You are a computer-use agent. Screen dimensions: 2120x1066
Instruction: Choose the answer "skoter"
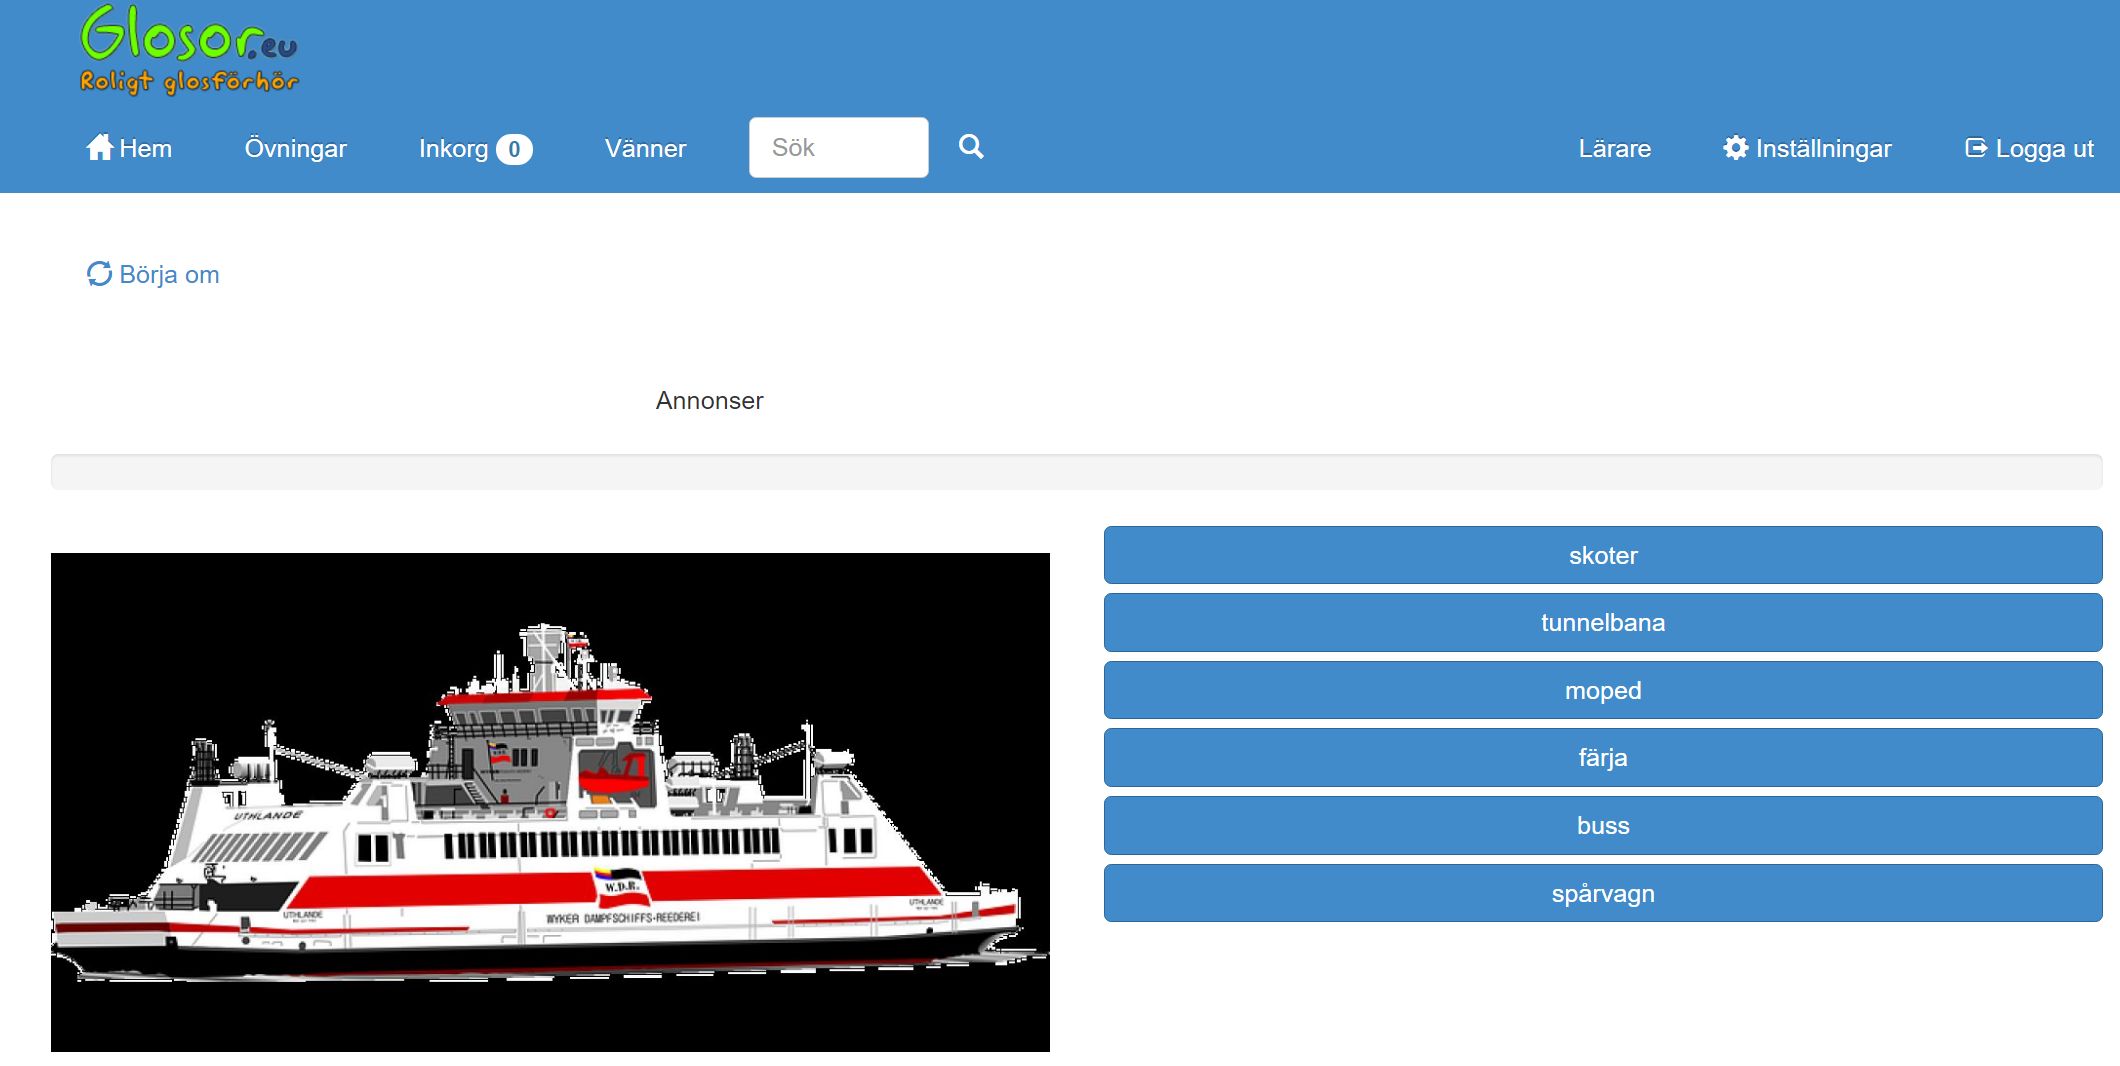click(1602, 555)
